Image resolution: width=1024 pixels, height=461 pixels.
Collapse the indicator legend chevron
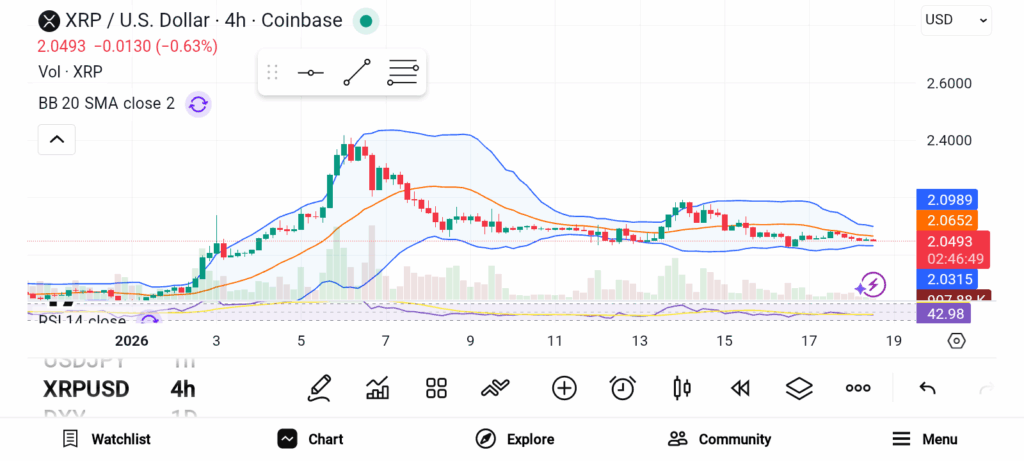tap(56, 139)
